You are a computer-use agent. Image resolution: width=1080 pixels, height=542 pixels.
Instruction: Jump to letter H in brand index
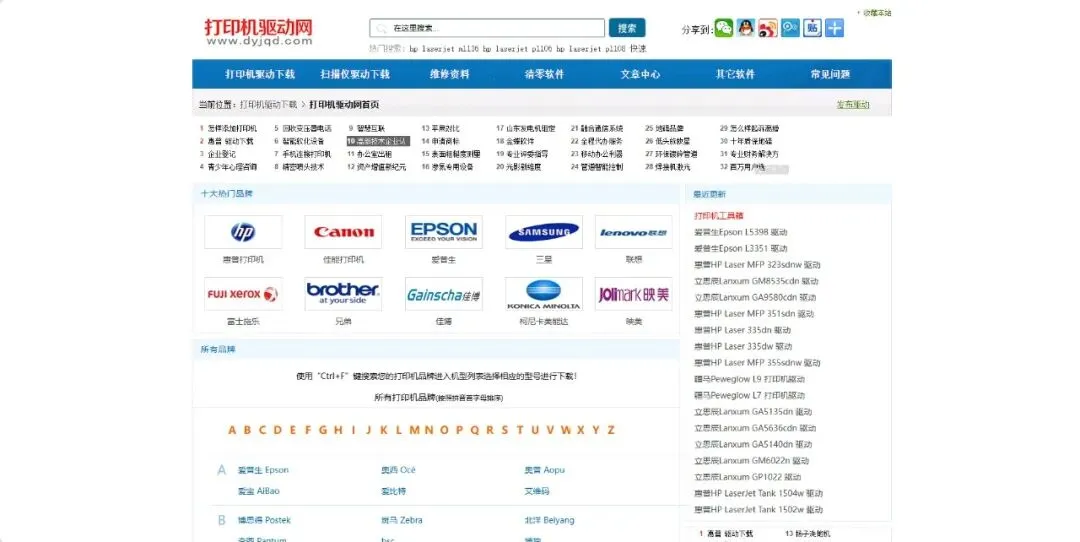click(x=338, y=430)
